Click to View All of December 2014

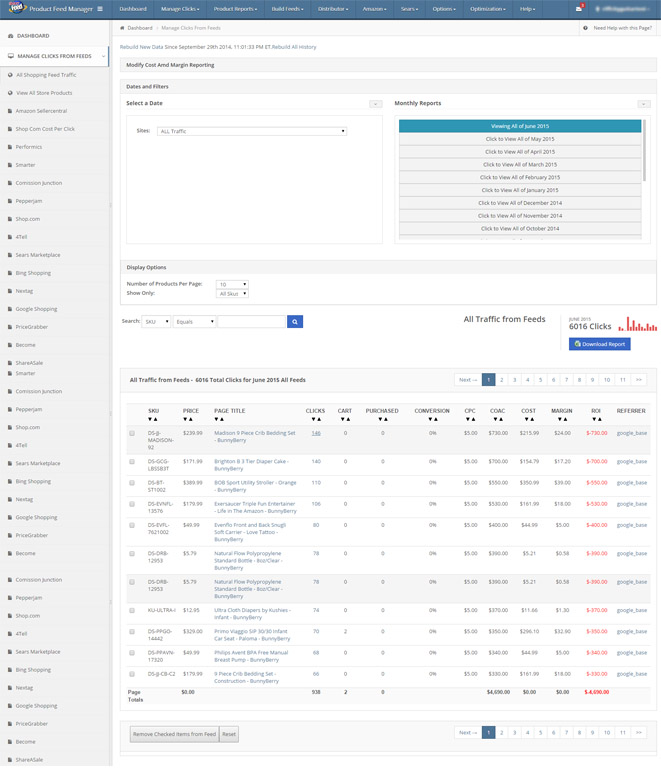tap(520, 203)
